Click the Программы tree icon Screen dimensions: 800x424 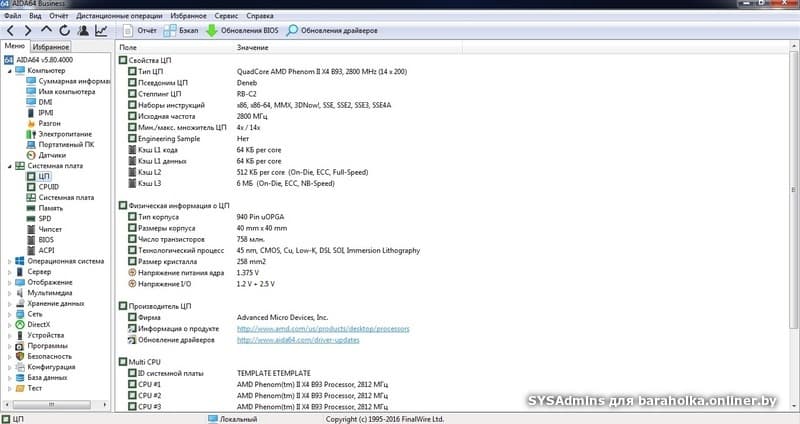click(x=20, y=346)
